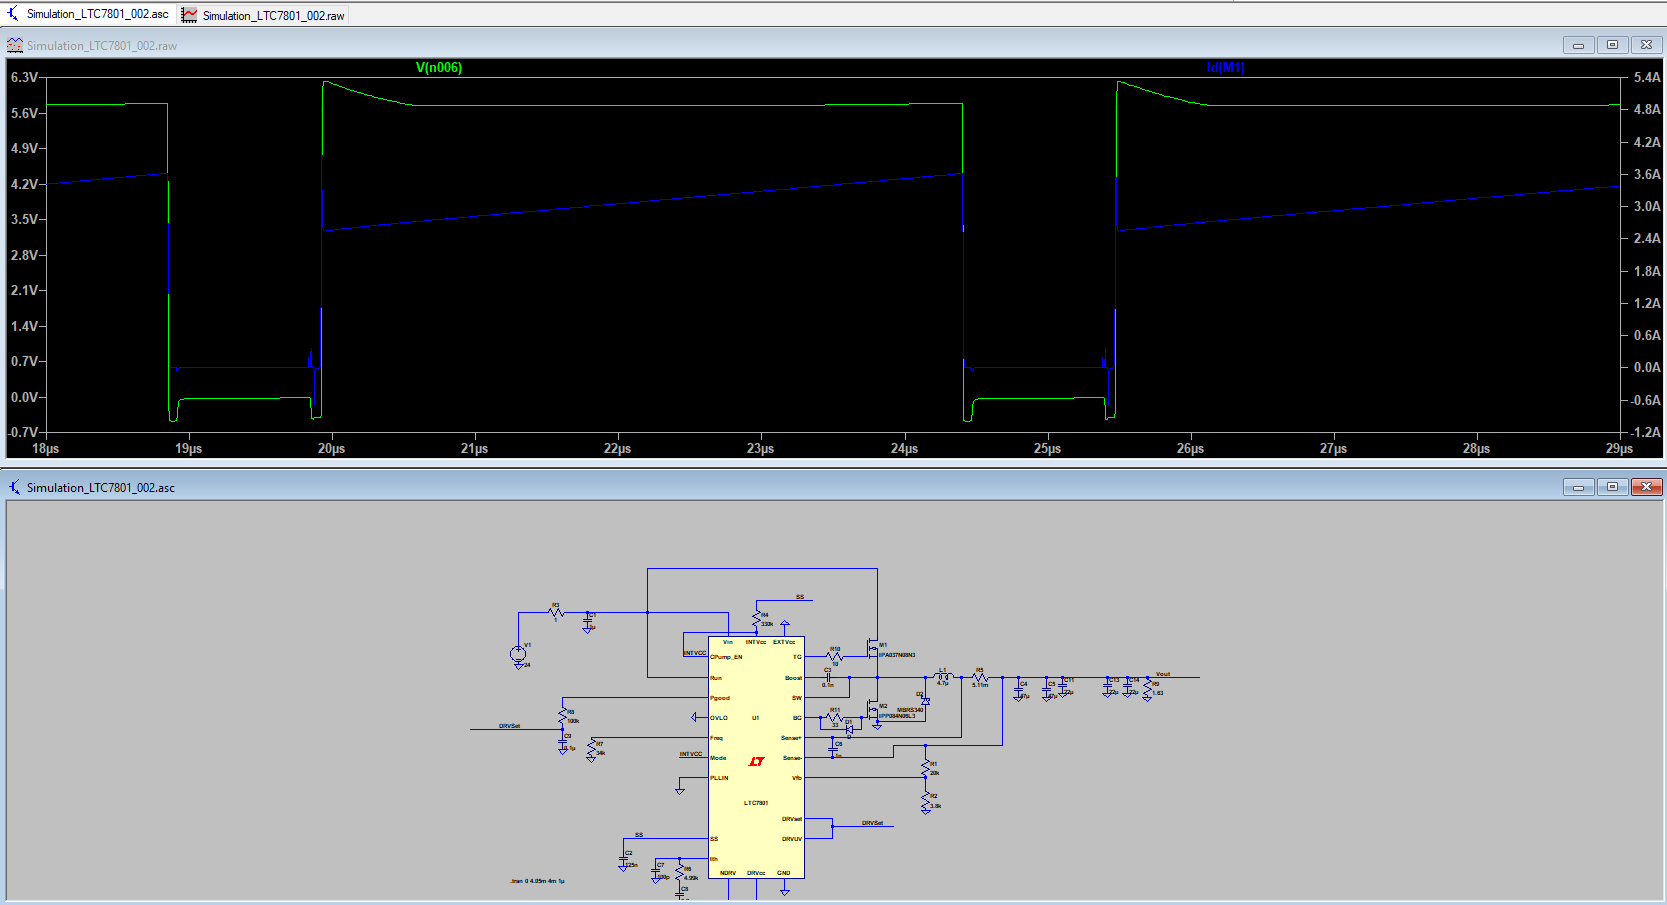Minimize the schematic .asc window
This screenshot has height=905, width=1667.
pos(1578,487)
